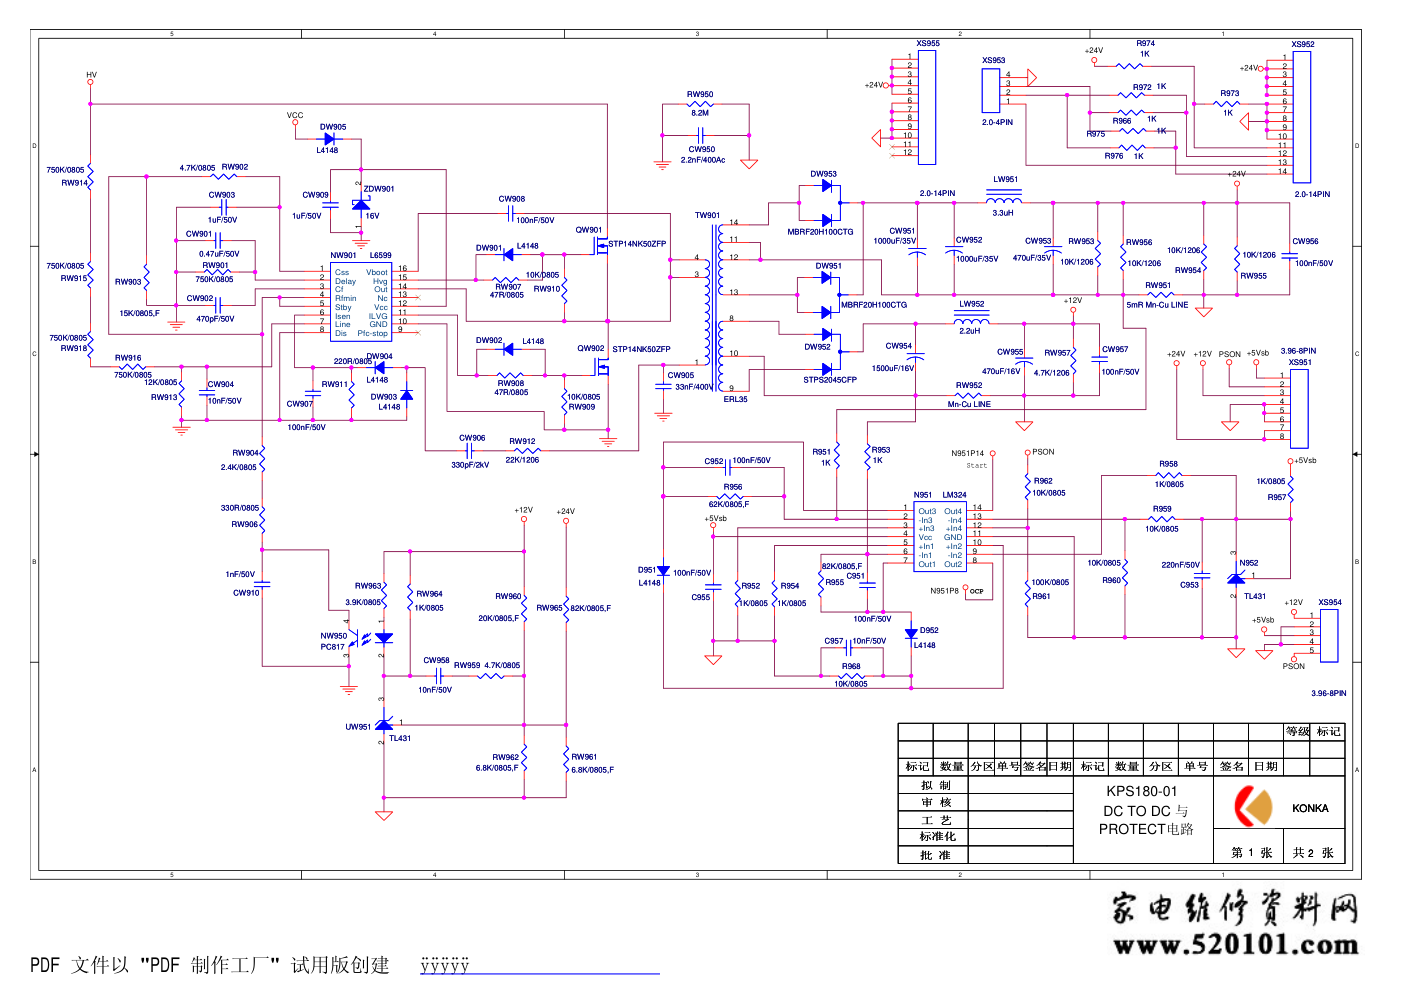Click the '拟制' title block cell
This screenshot has width=1402, height=992.
[934, 785]
